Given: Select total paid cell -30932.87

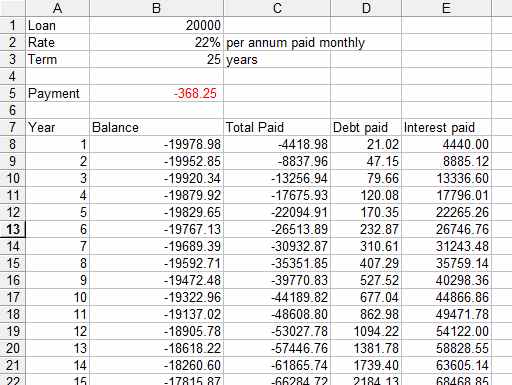Looking at the screenshot, I should (x=277, y=246).
